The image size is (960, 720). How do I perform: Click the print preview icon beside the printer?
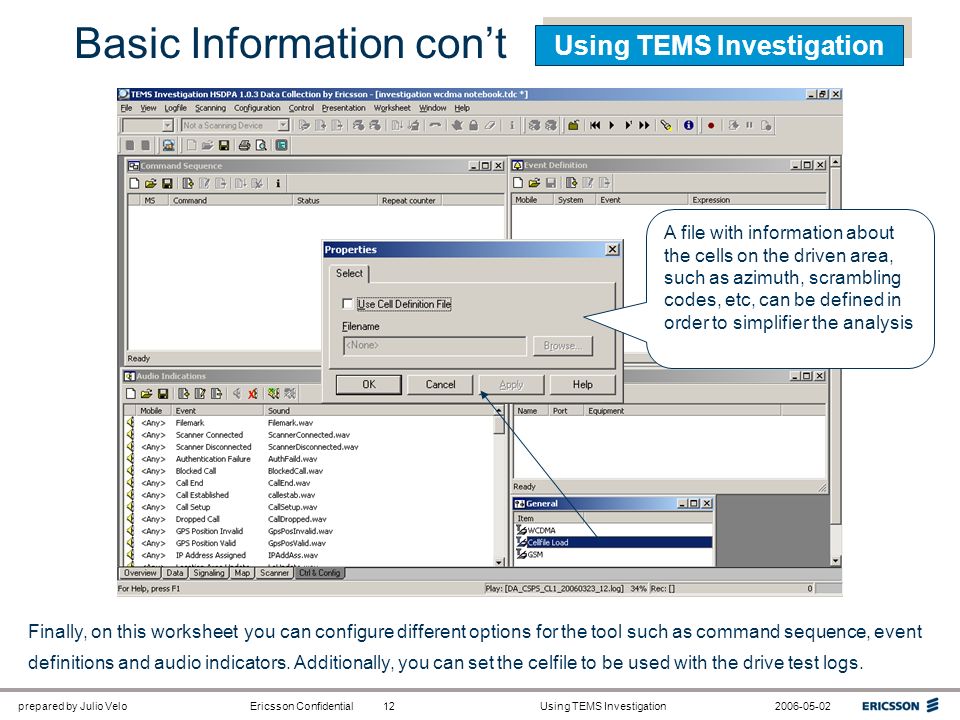click(x=261, y=146)
